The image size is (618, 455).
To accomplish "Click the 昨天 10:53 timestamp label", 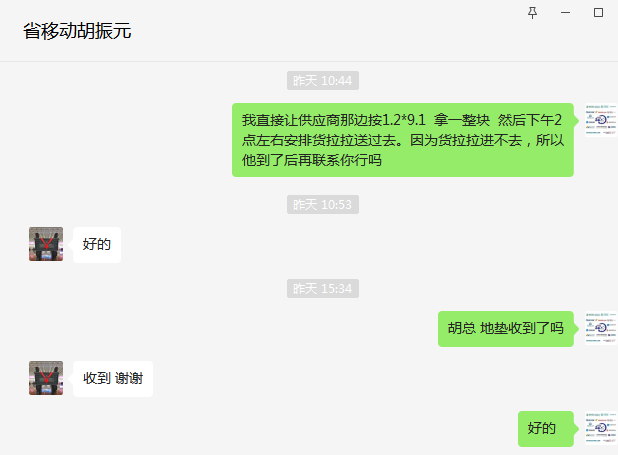I will point(323,204).
